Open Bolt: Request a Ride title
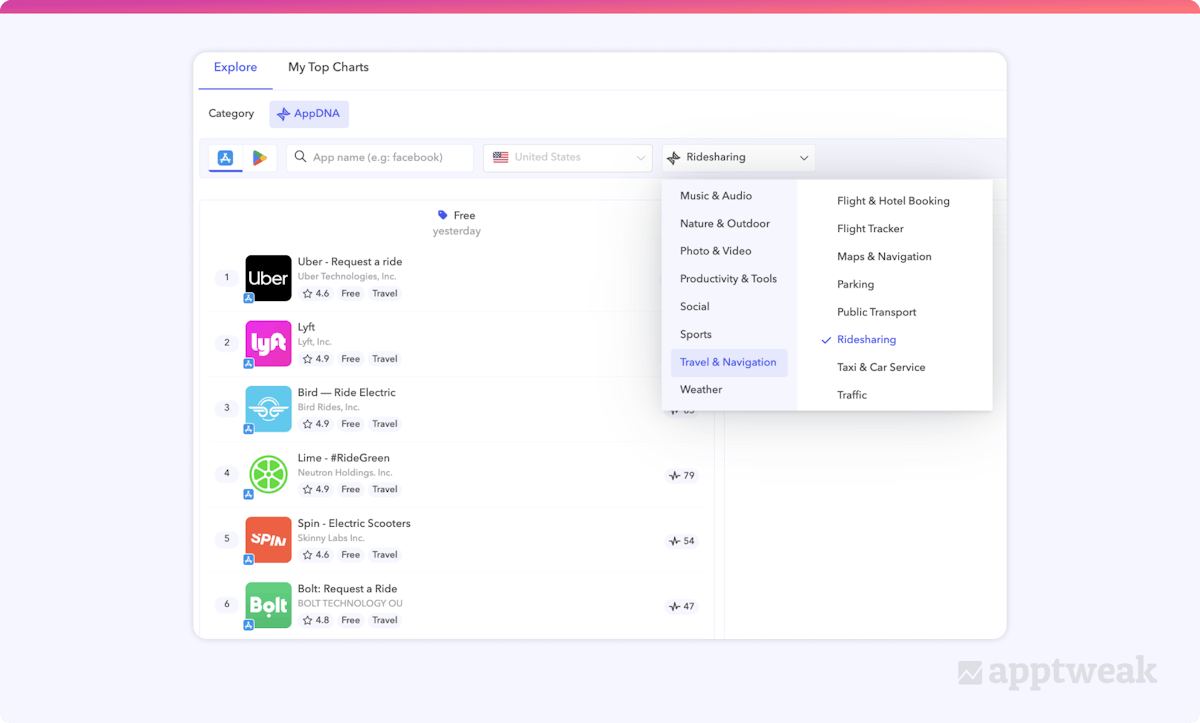Screen dimensions: 1200x723 pos(348,589)
